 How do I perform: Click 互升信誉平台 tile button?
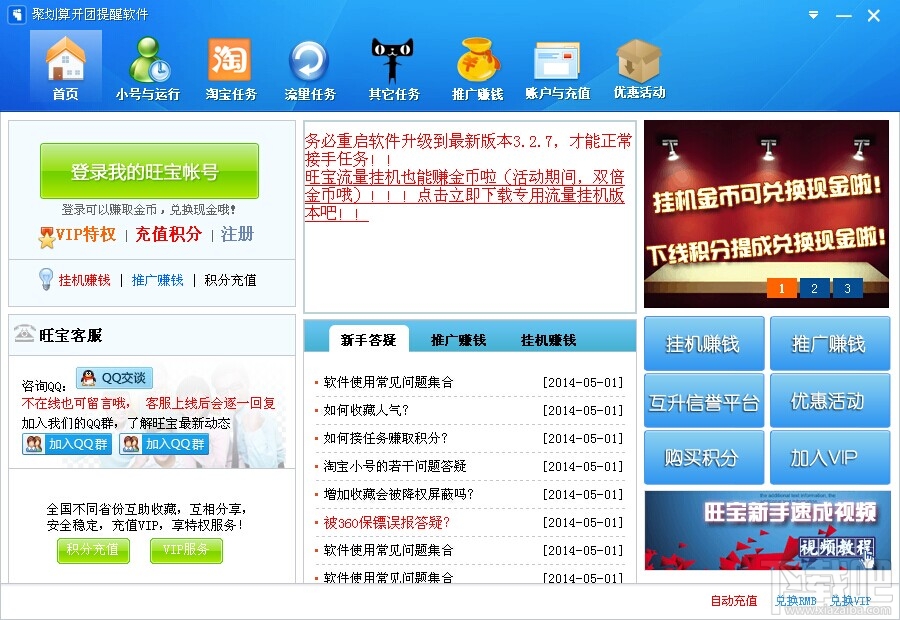click(x=704, y=401)
